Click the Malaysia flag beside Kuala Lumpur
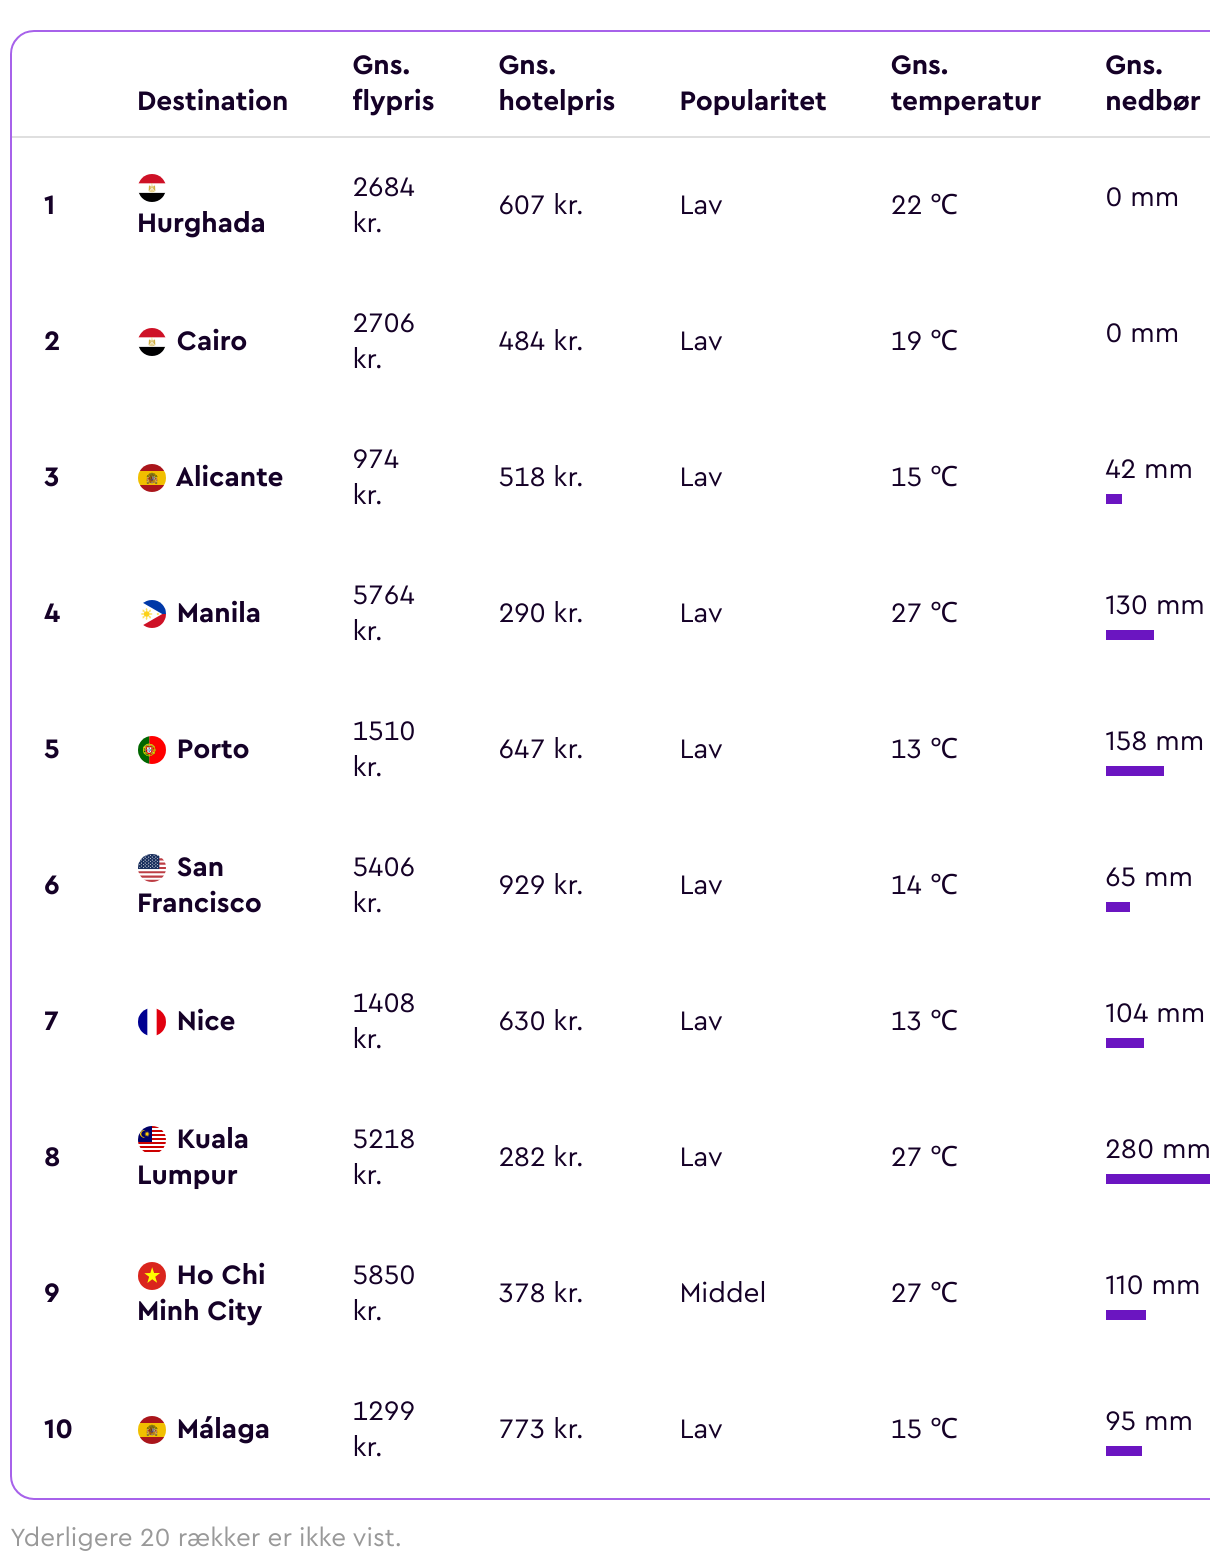1220x1566 pixels. [x=152, y=1139]
